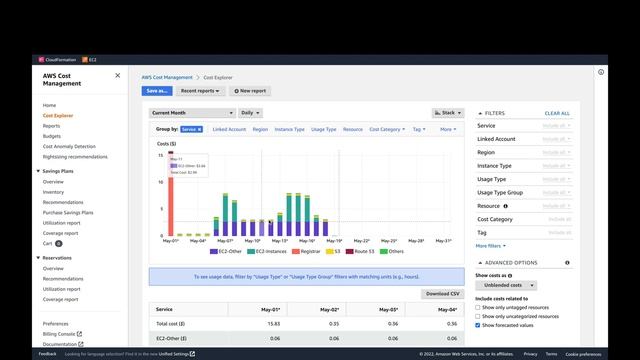The height and width of the screenshot is (360, 640).
Task: Group by Linked Account
Action: (x=229, y=129)
